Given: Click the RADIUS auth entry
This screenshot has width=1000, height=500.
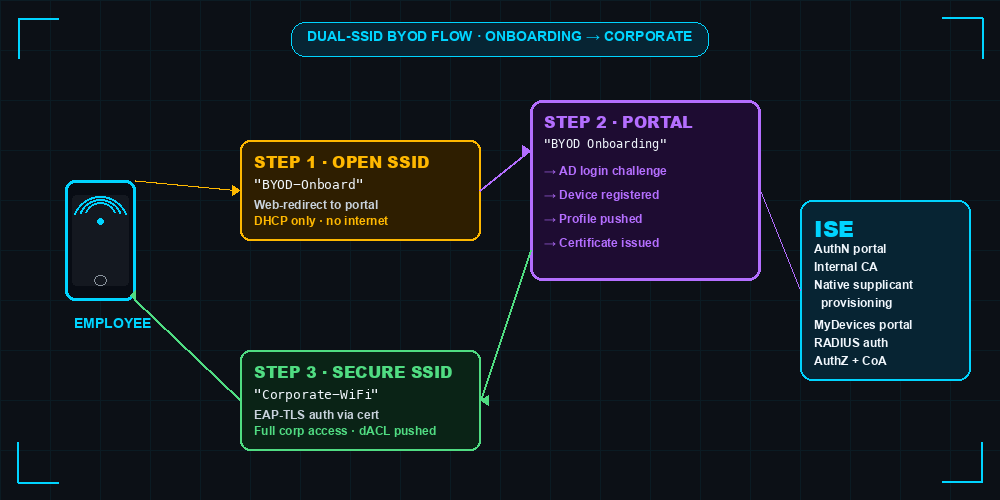Looking at the screenshot, I should [x=851, y=342].
